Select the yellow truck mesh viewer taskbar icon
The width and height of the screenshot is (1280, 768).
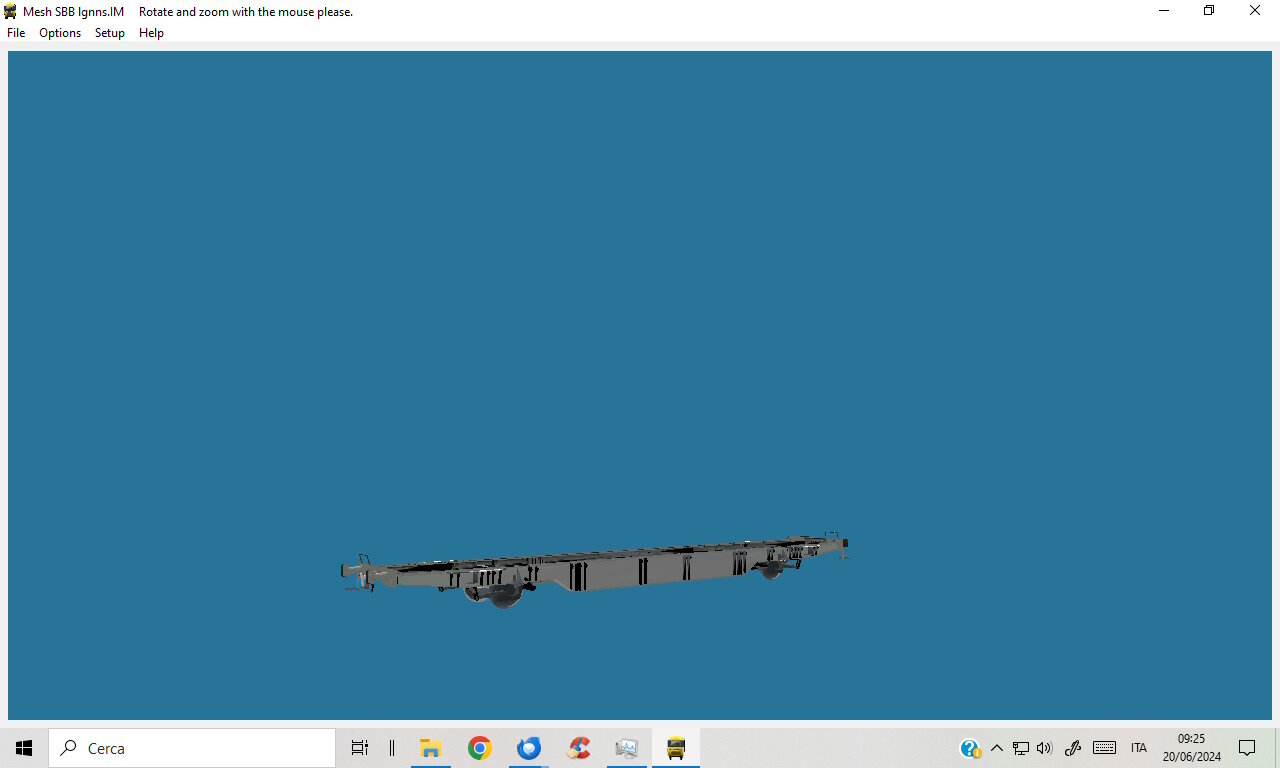point(676,748)
